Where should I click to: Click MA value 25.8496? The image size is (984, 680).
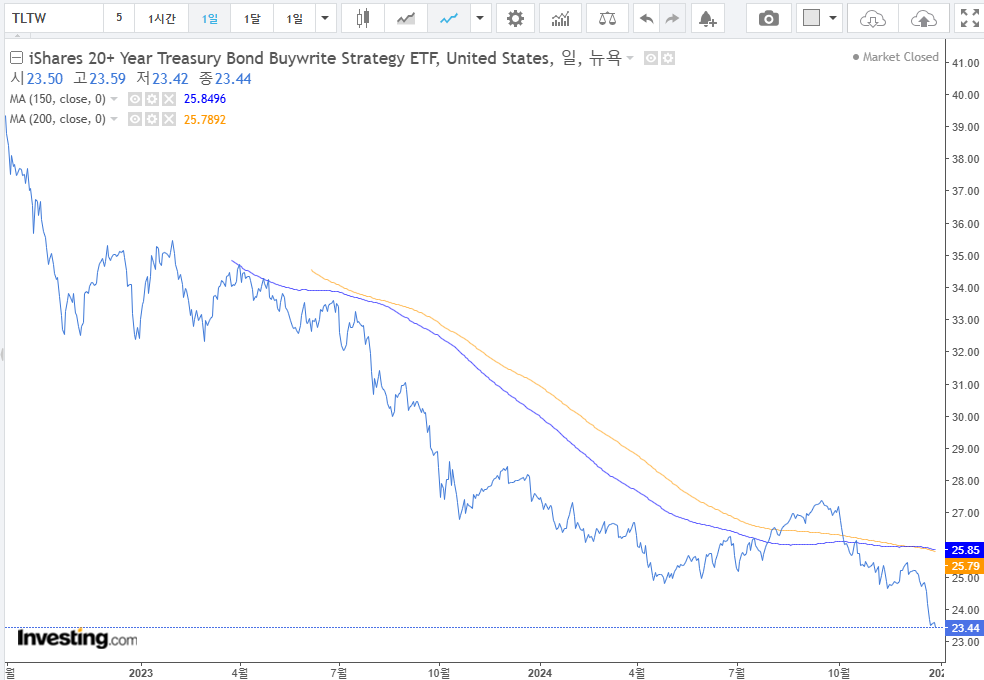pyautogui.click(x=205, y=99)
